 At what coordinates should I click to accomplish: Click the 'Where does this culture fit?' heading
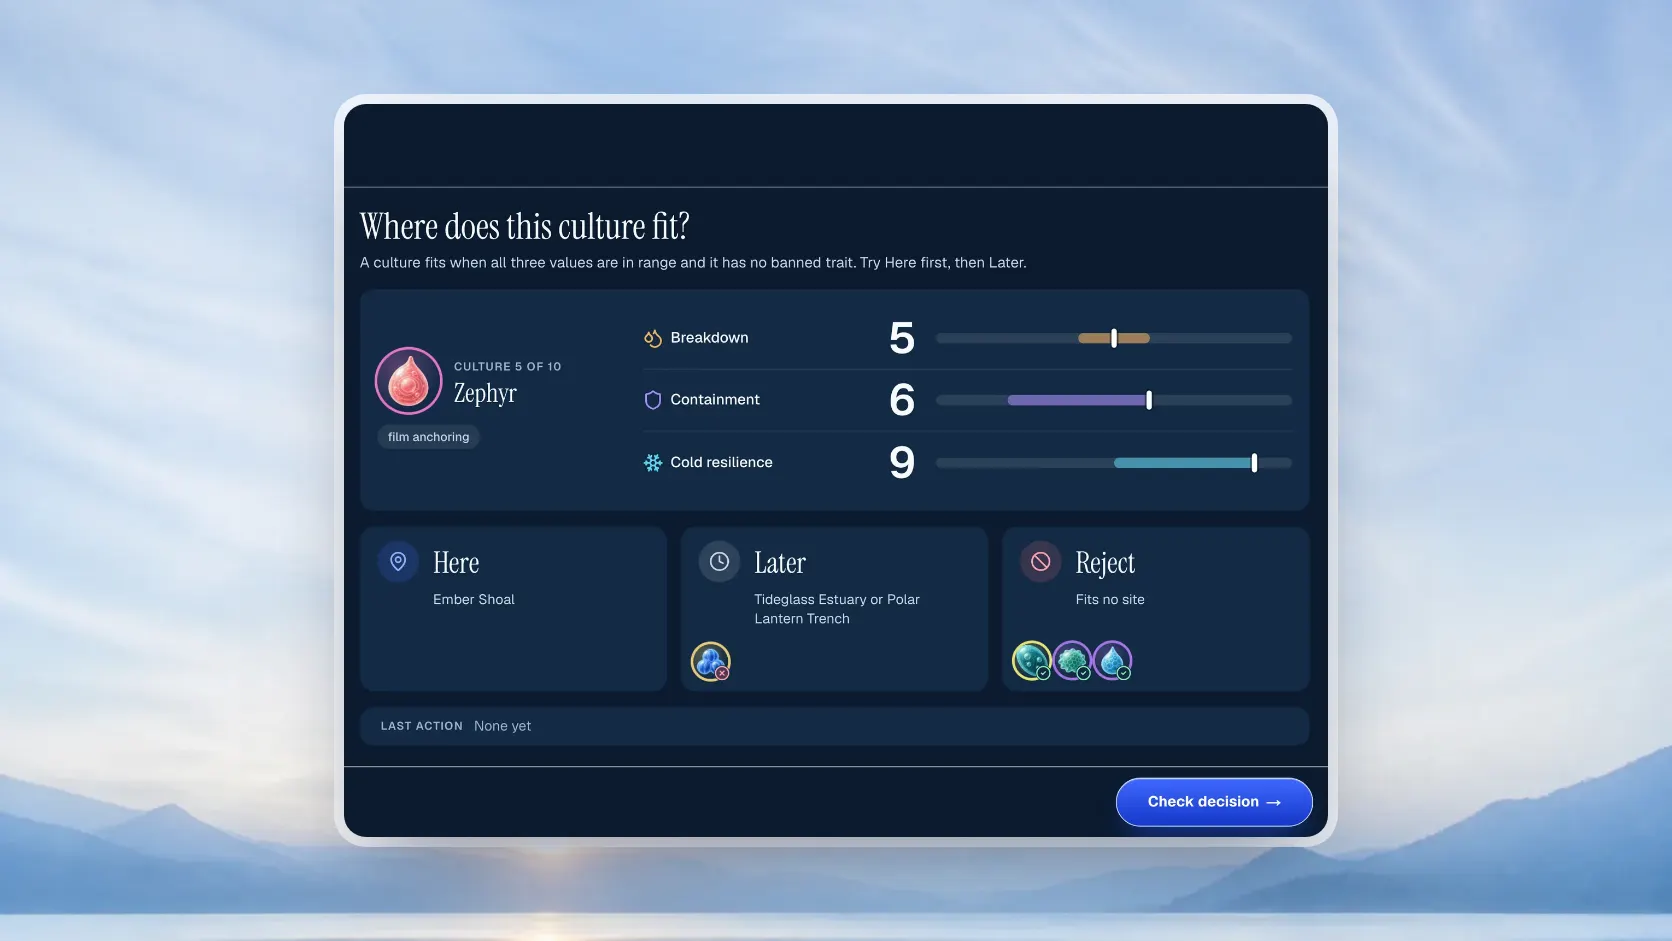pos(524,227)
